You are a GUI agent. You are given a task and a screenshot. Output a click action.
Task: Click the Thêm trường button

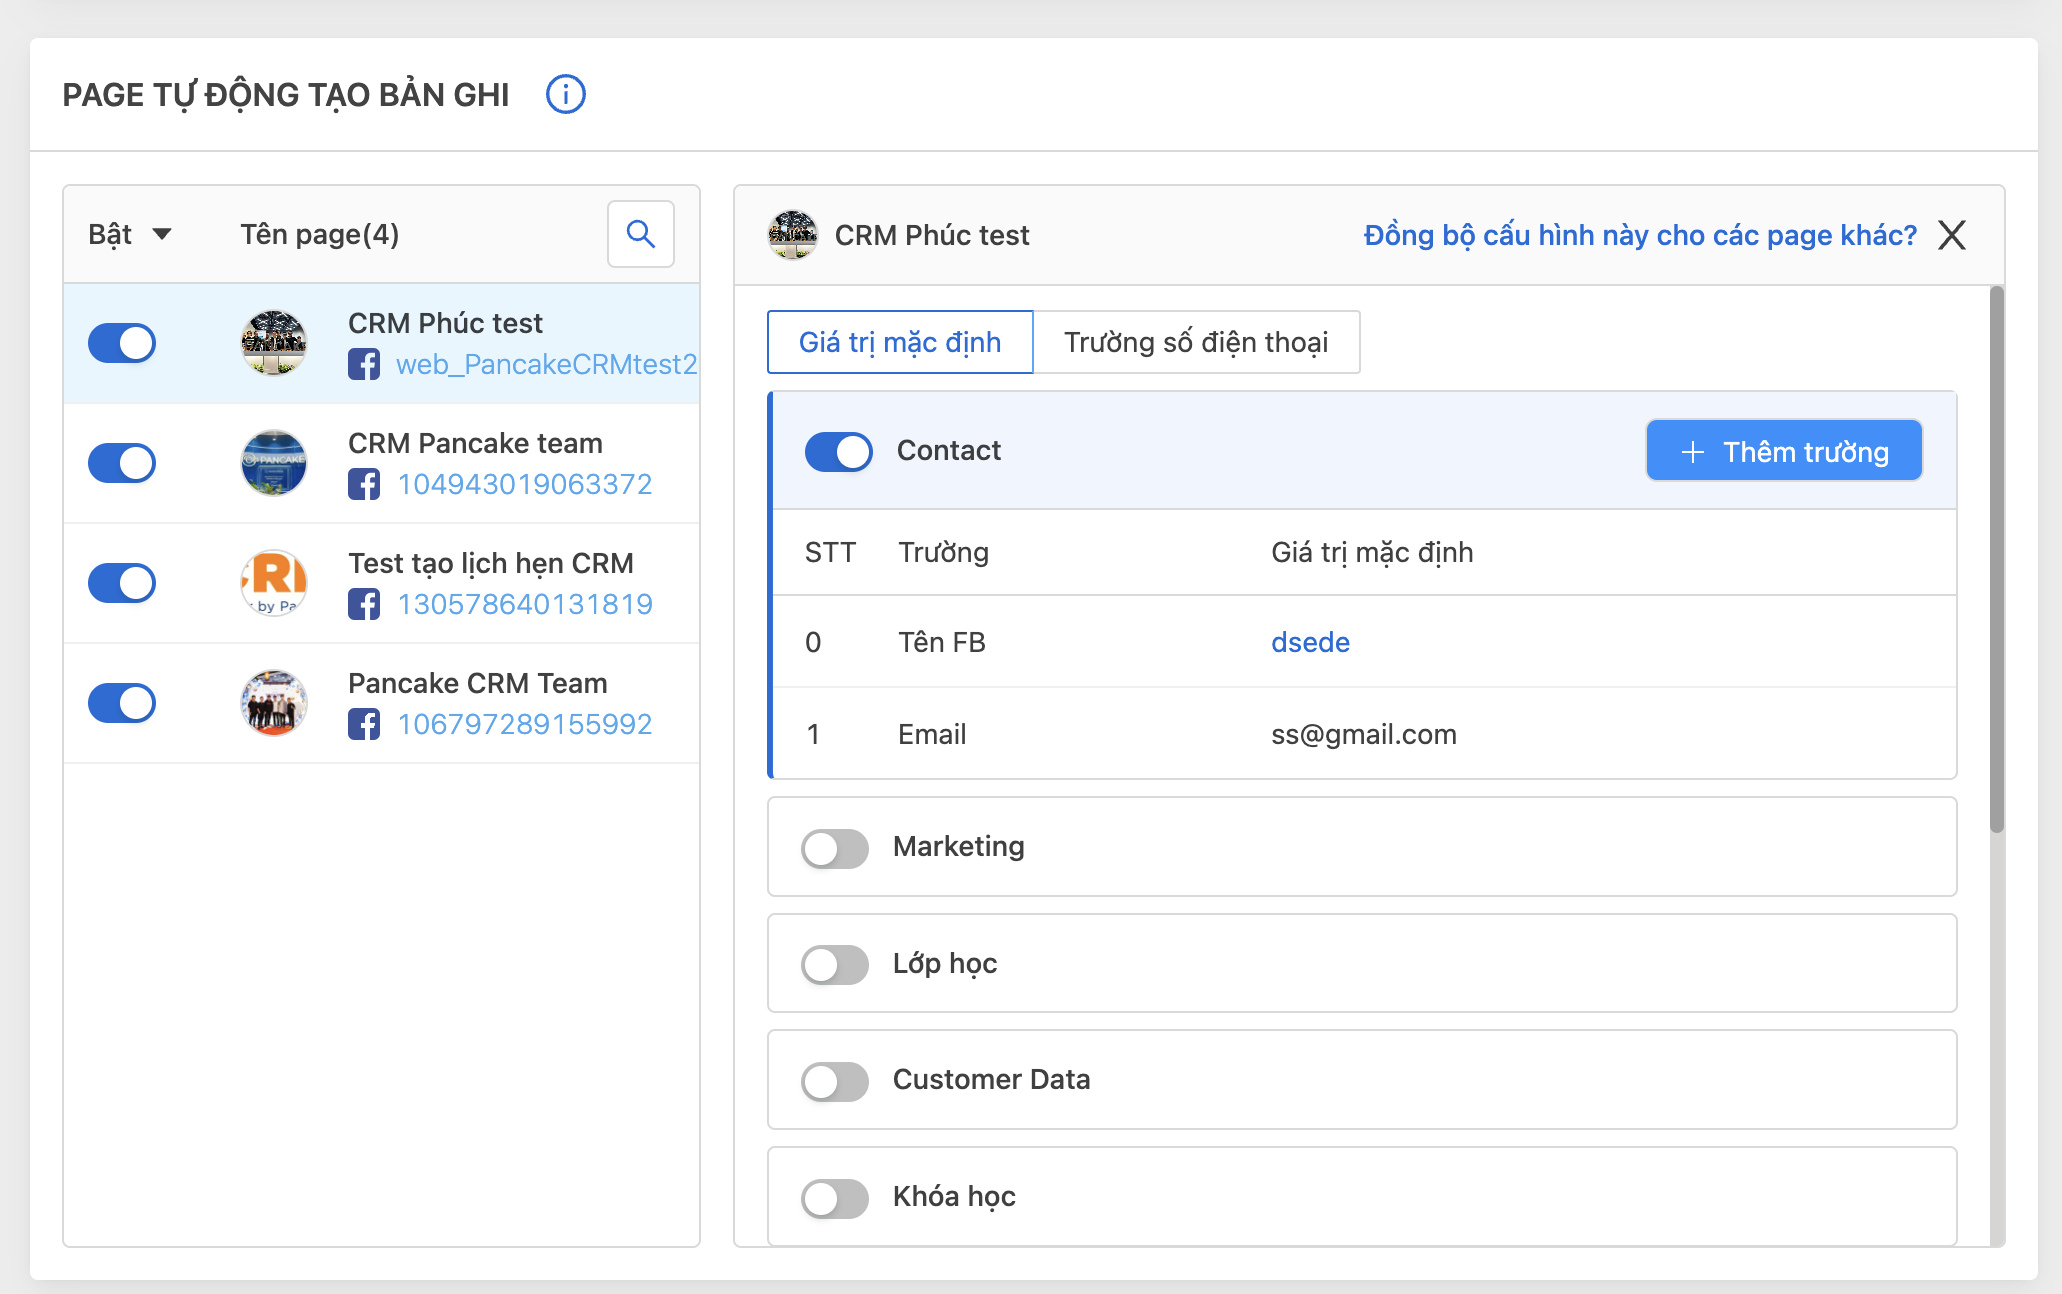pos(1784,451)
